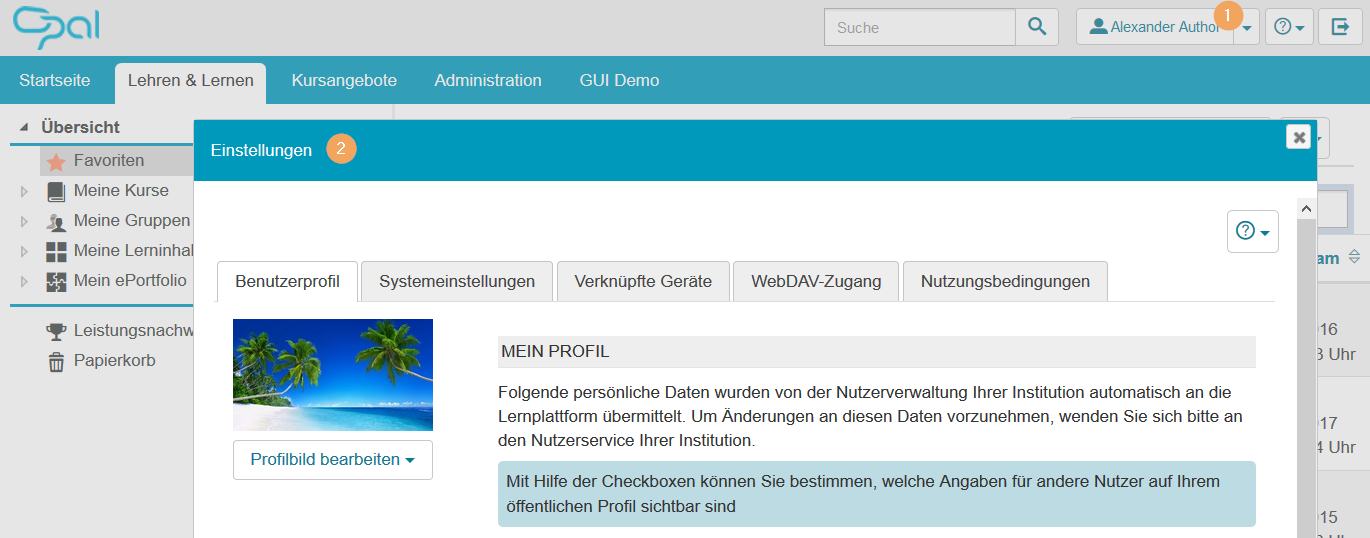1370x538 pixels.
Task: Open help dropdown inside Einstellungen dialog
Action: click(1252, 231)
